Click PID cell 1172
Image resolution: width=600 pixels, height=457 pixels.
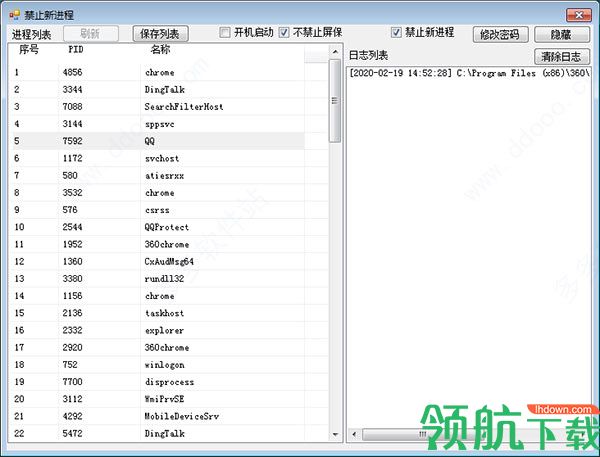click(72, 158)
